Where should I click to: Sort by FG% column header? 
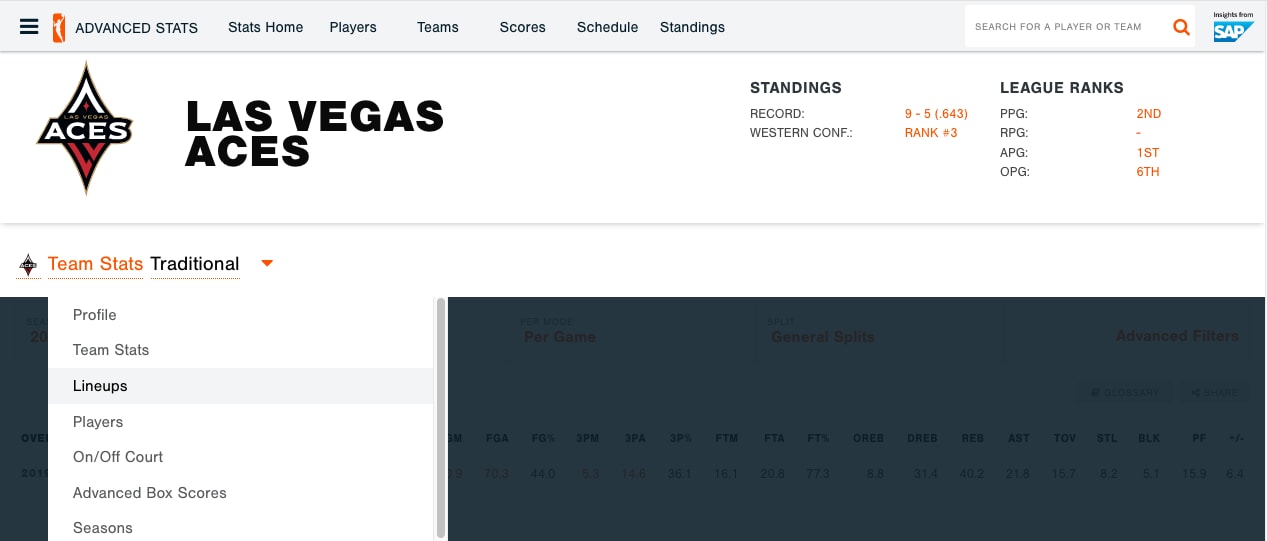tap(543, 438)
